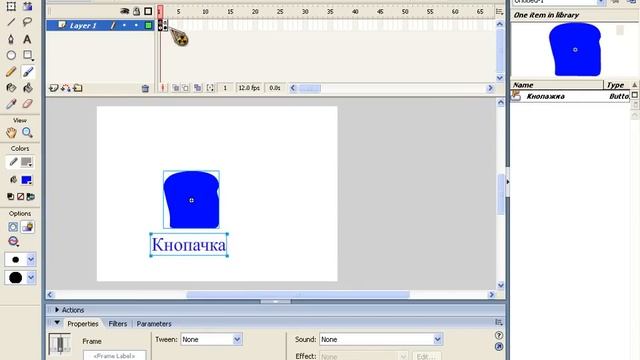Select the Gradient Transform tool
Image resolution: width=640 pixels, height=360 pixels.
tap(27, 6)
